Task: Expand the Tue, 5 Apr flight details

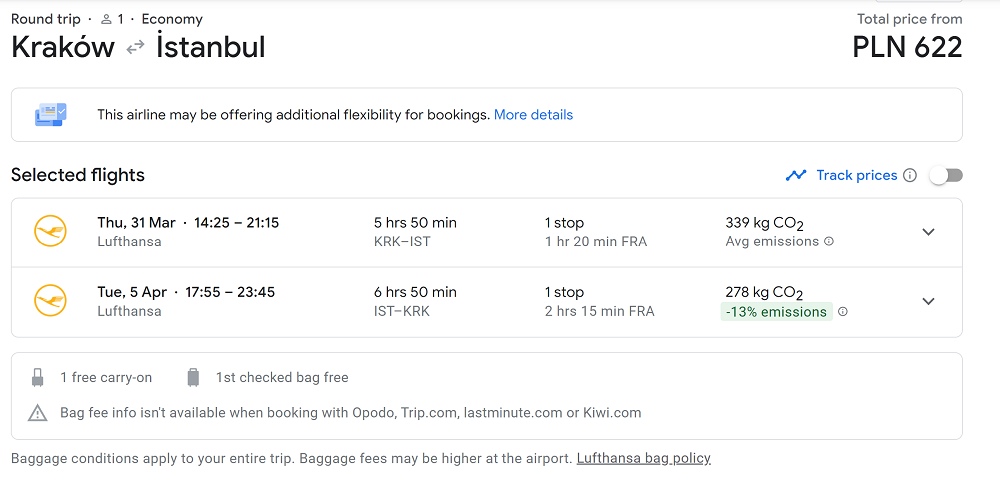Action: 929,301
